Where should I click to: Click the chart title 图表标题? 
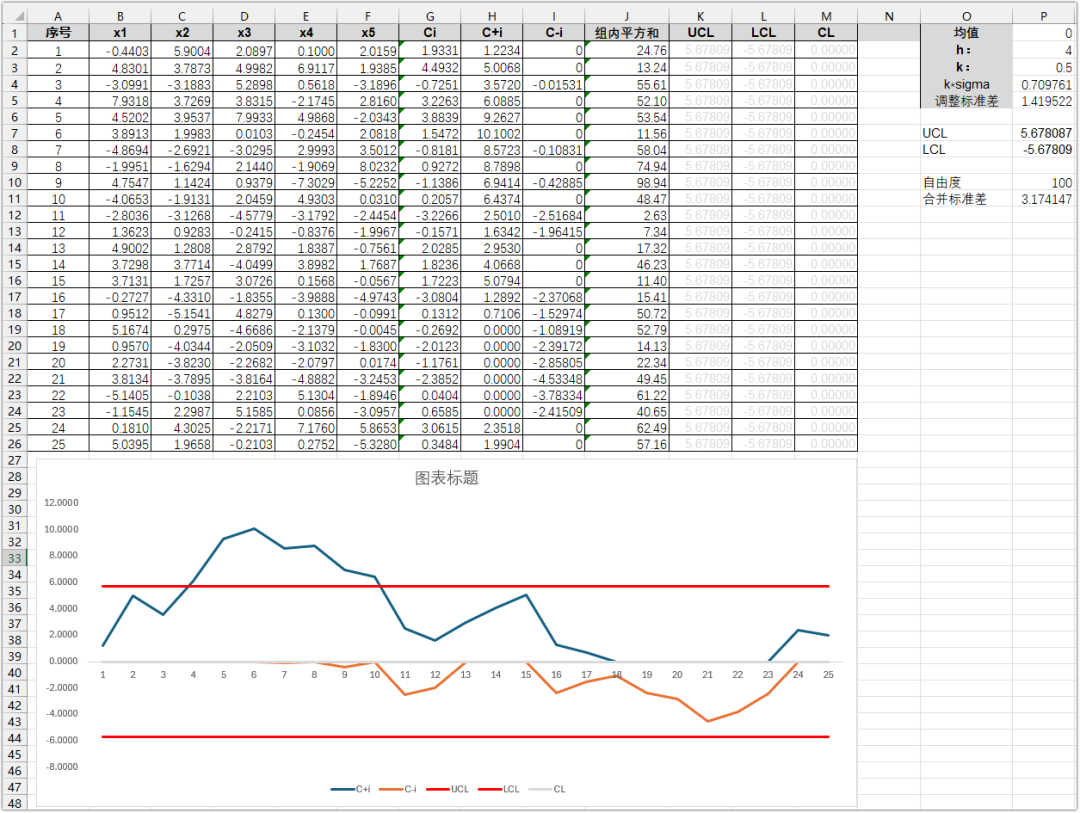[446, 477]
